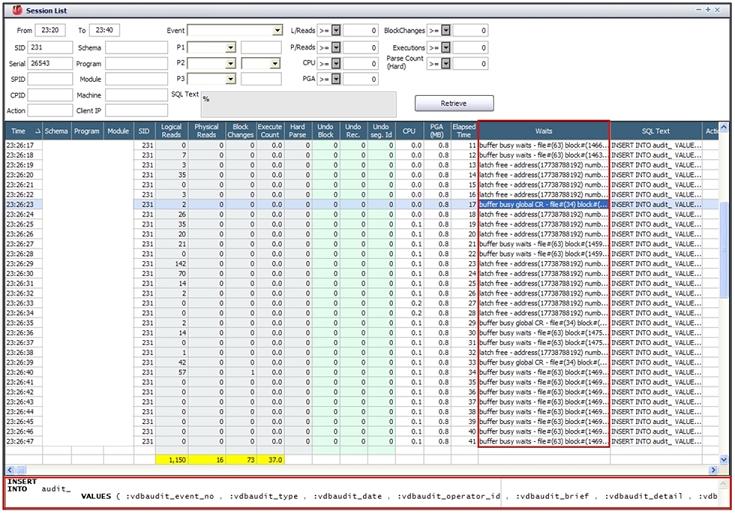Sort by the Time column header
Image resolution: width=735 pixels, height=514 pixels.
pyautogui.click(x=23, y=131)
